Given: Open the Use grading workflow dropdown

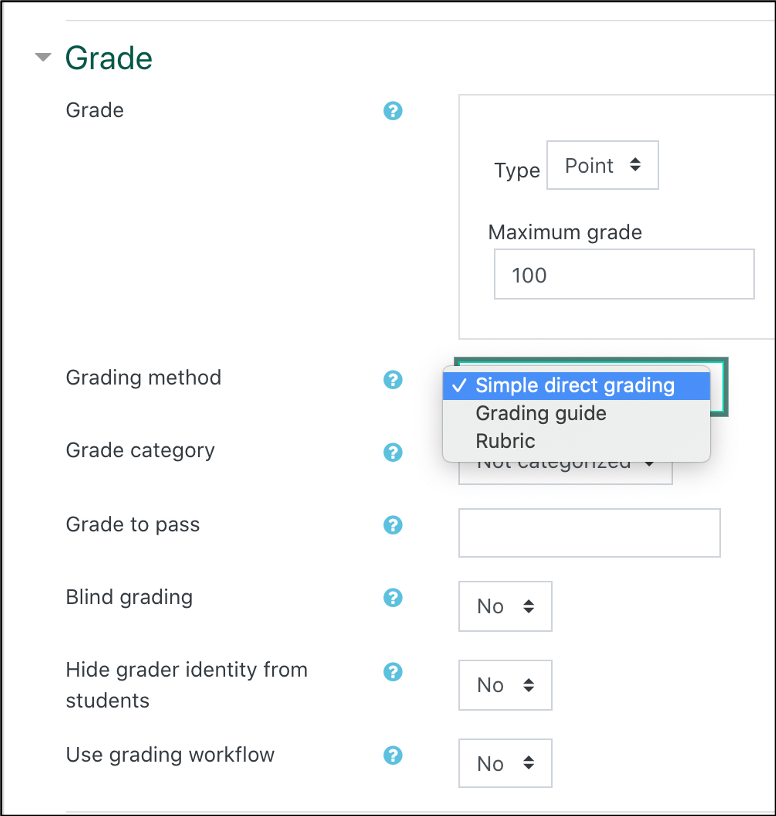Looking at the screenshot, I should (505, 763).
